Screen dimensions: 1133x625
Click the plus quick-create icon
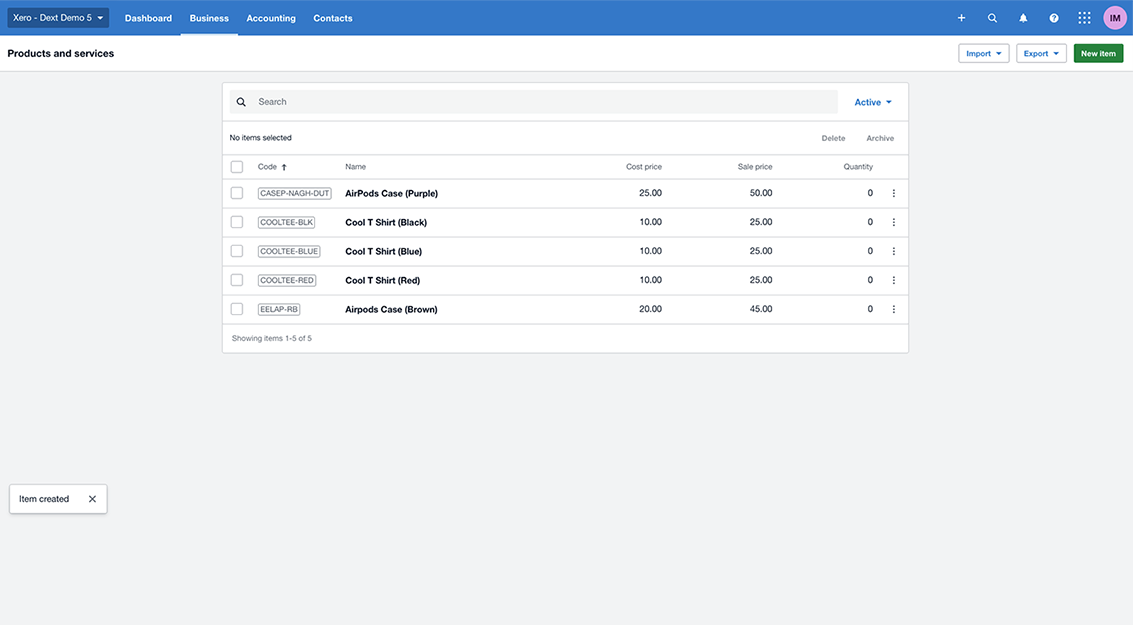click(961, 18)
